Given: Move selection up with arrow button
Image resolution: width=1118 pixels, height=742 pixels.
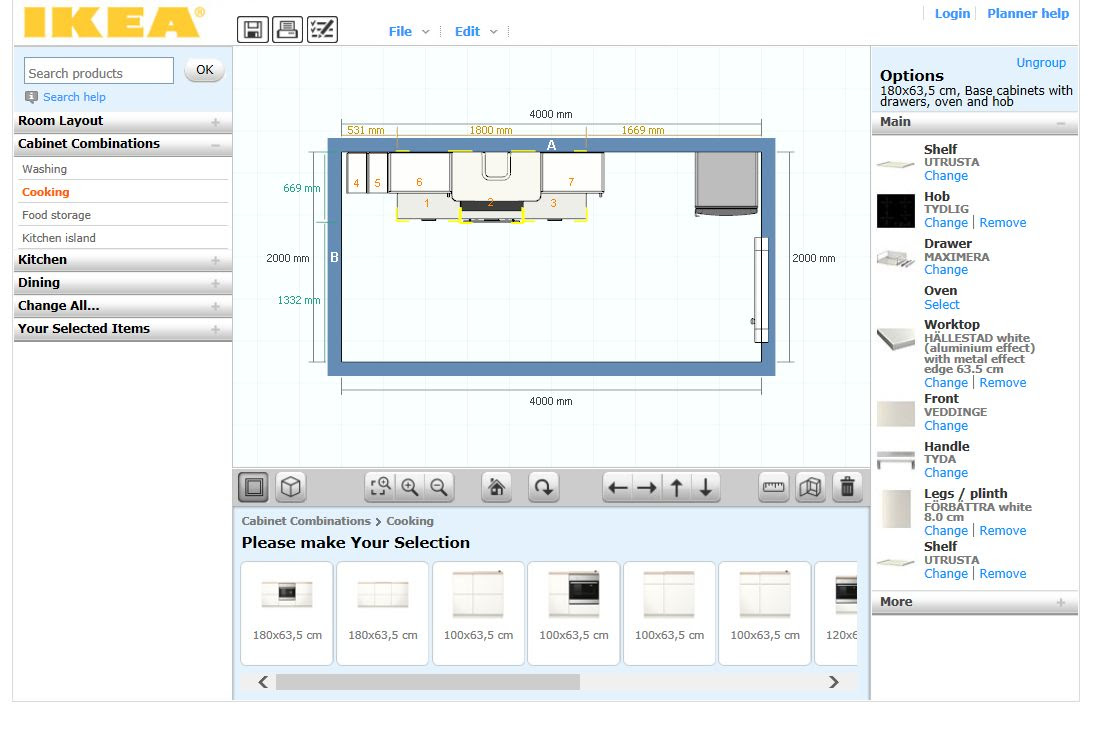Looking at the screenshot, I should (x=676, y=488).
